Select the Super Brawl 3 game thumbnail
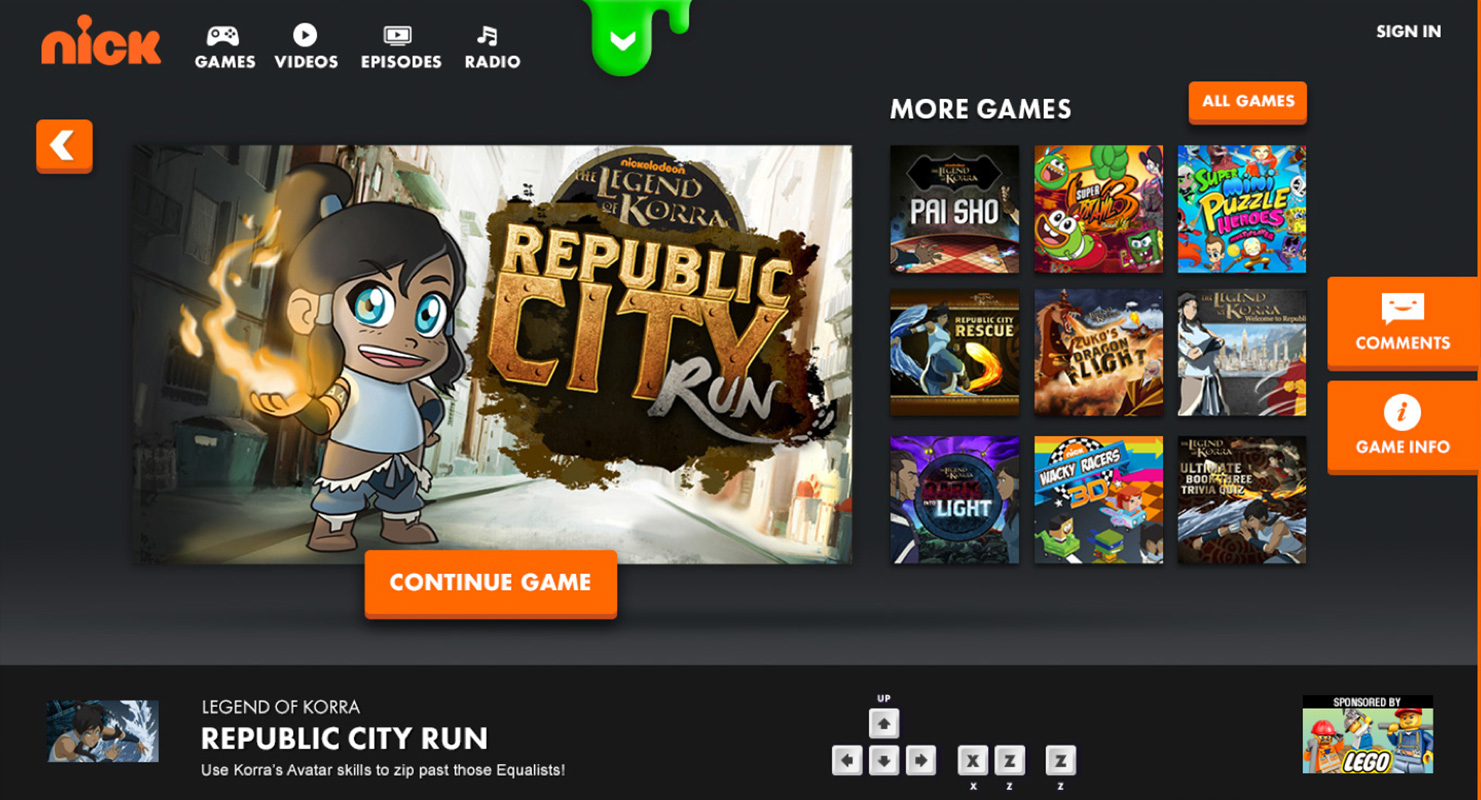This screenshot has width=1481, height=800. click(x=1098, y=209)
